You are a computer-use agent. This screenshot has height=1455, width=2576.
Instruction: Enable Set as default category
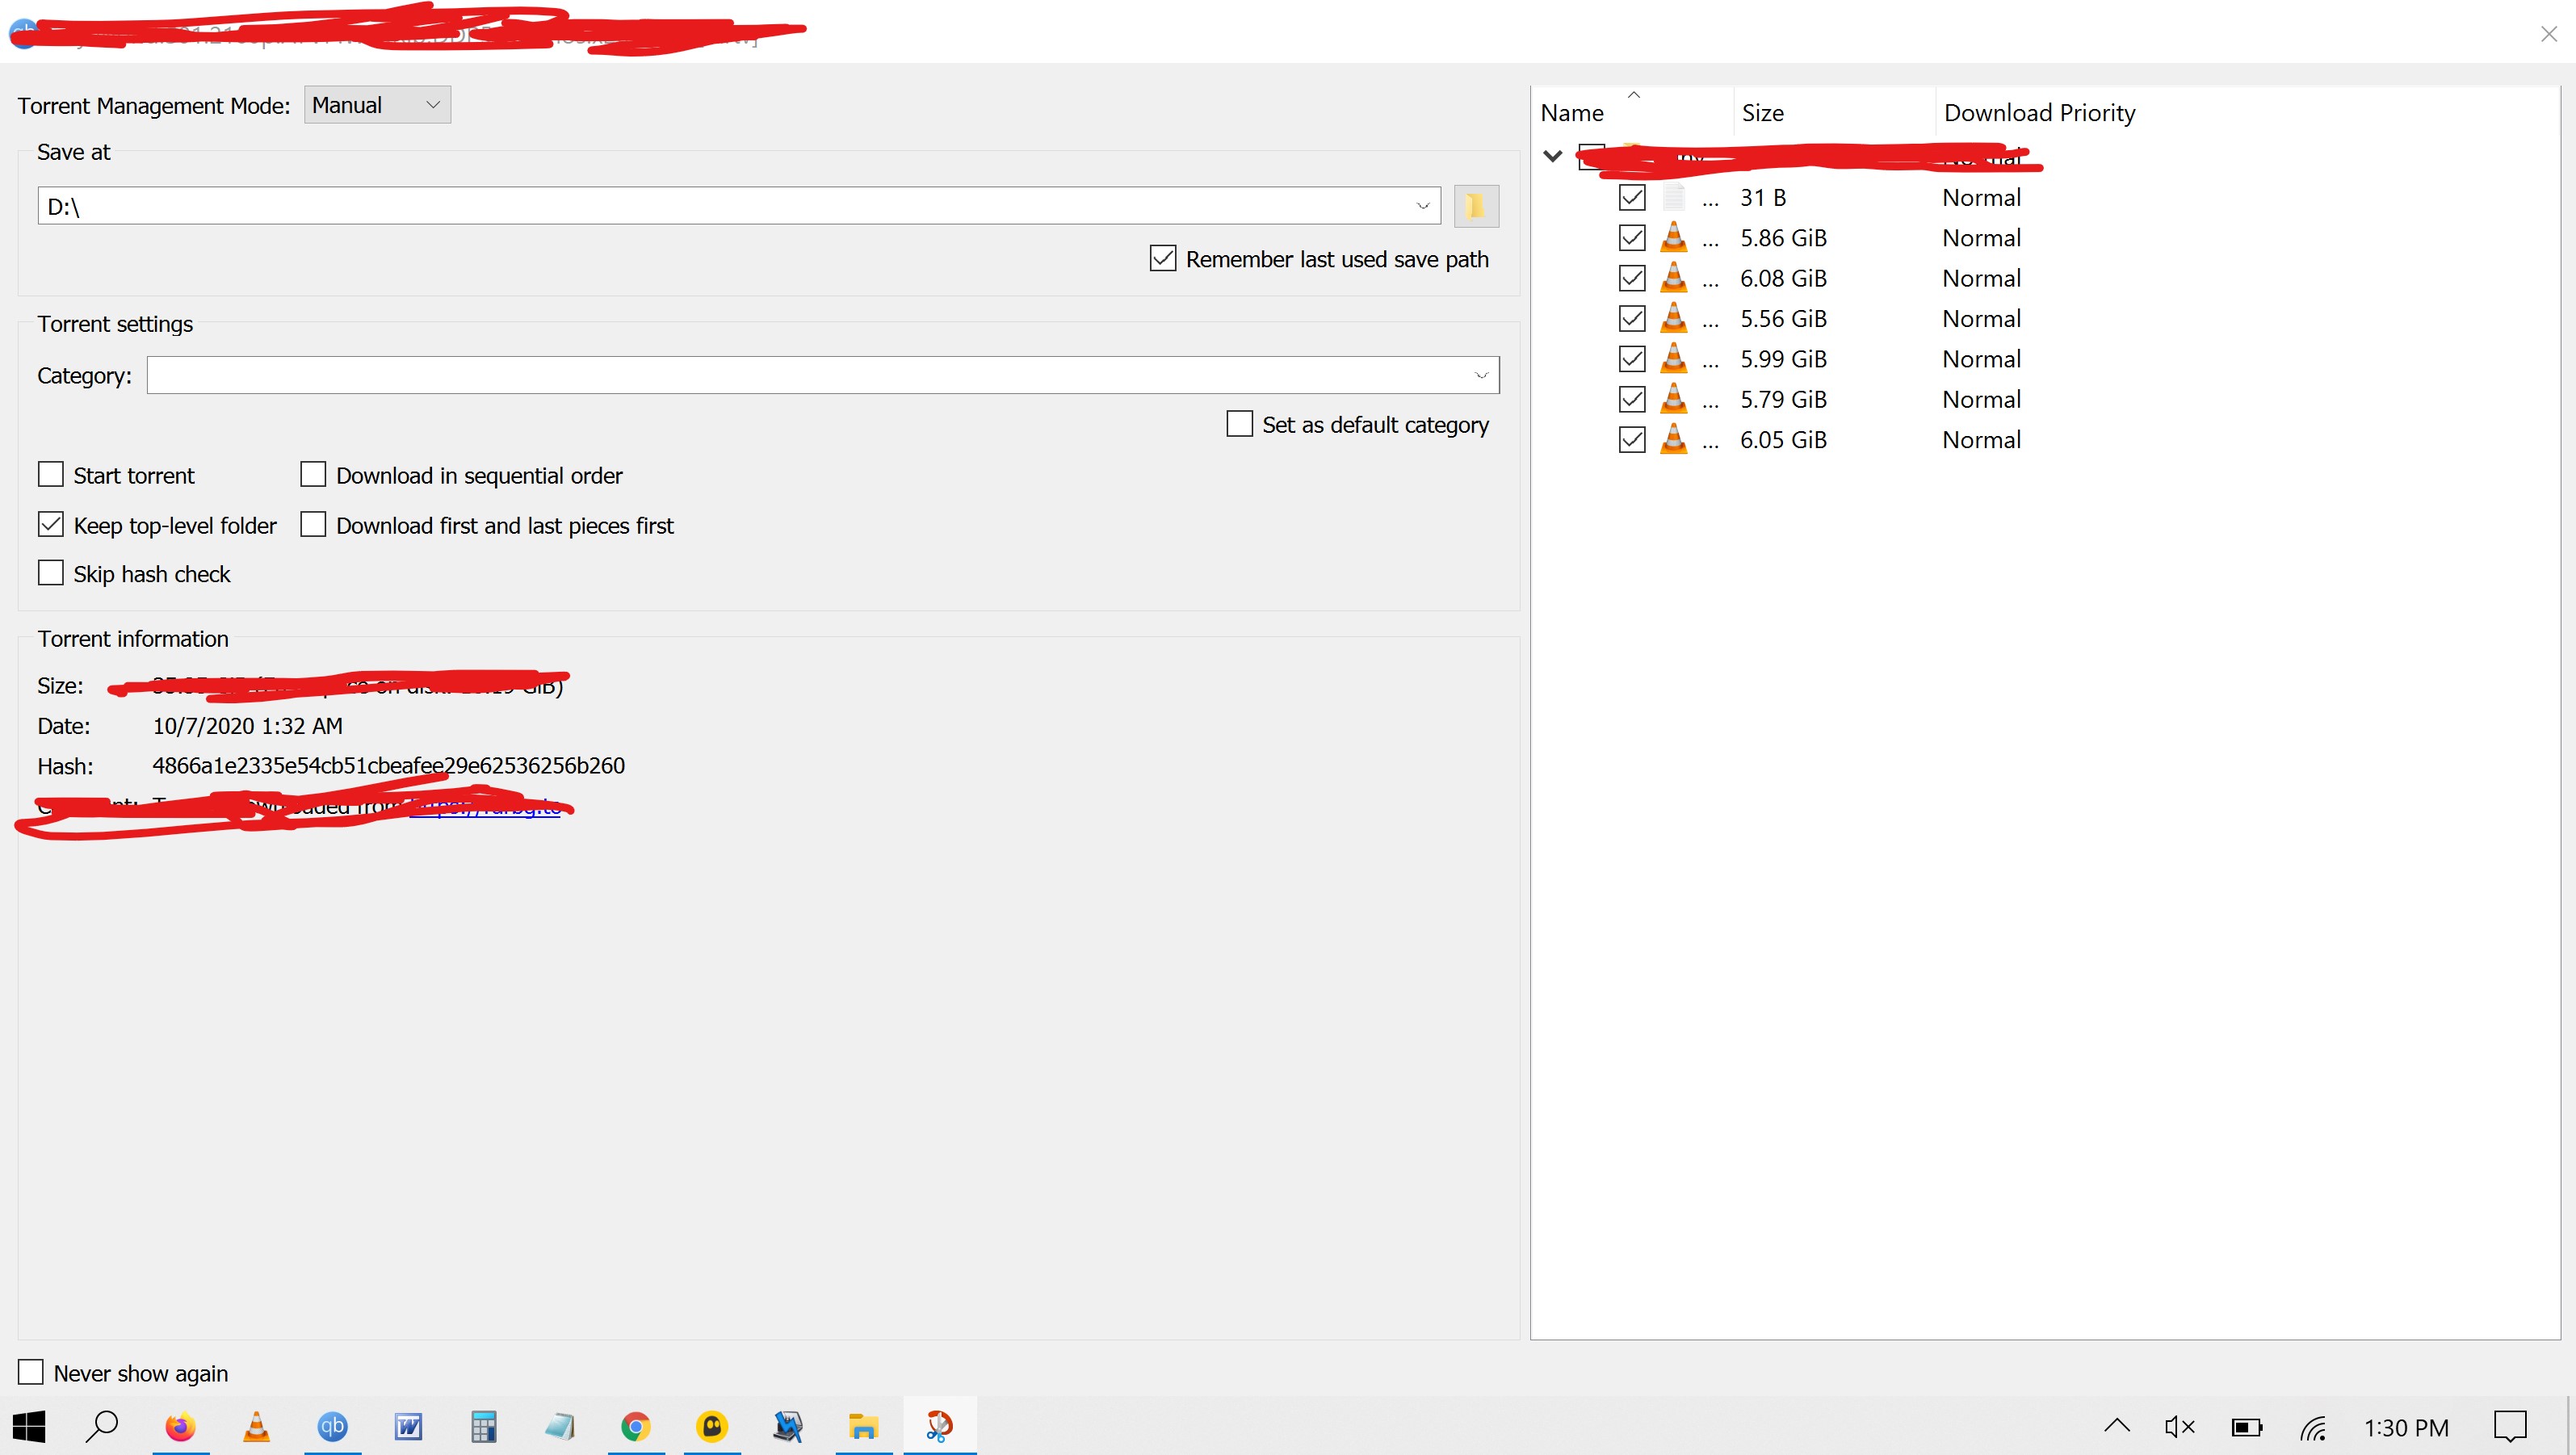pyautogui.click(x=1239, y=424)
